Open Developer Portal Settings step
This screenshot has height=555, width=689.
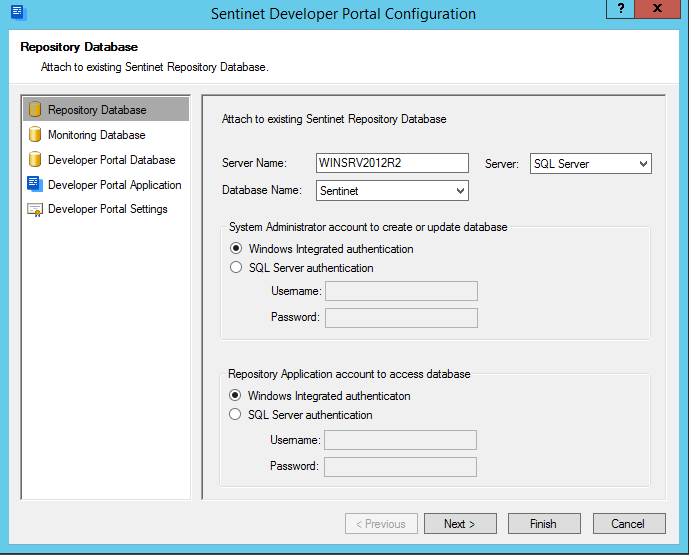(107, 209)
